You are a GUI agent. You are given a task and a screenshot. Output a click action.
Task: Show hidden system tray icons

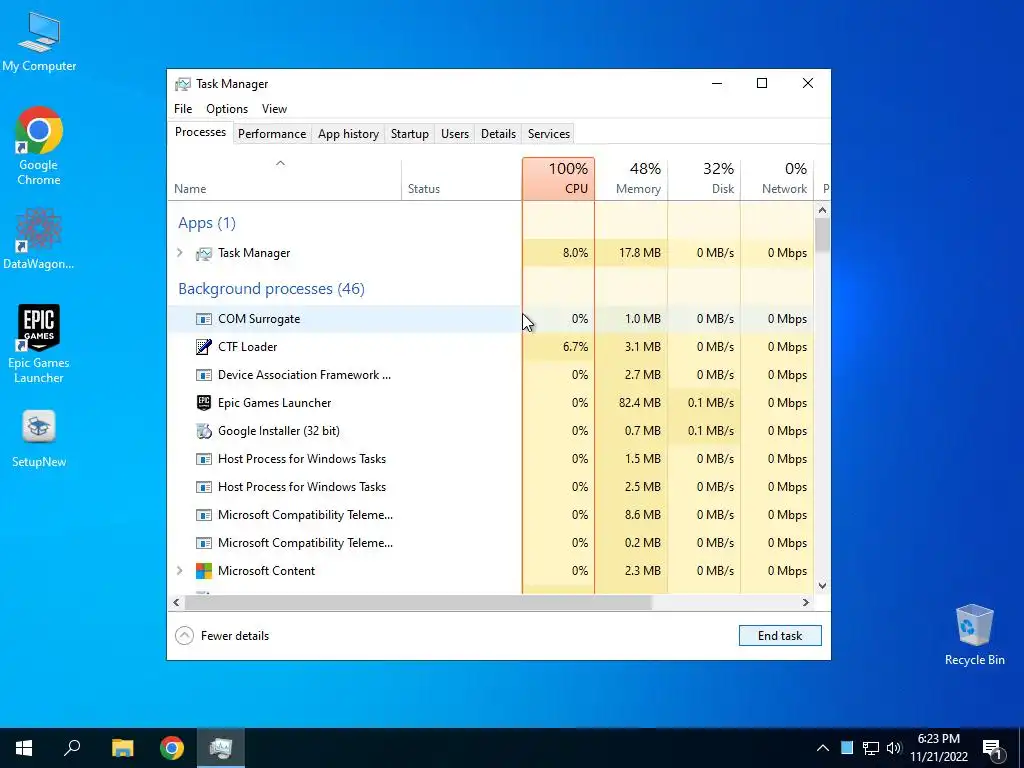823,748
